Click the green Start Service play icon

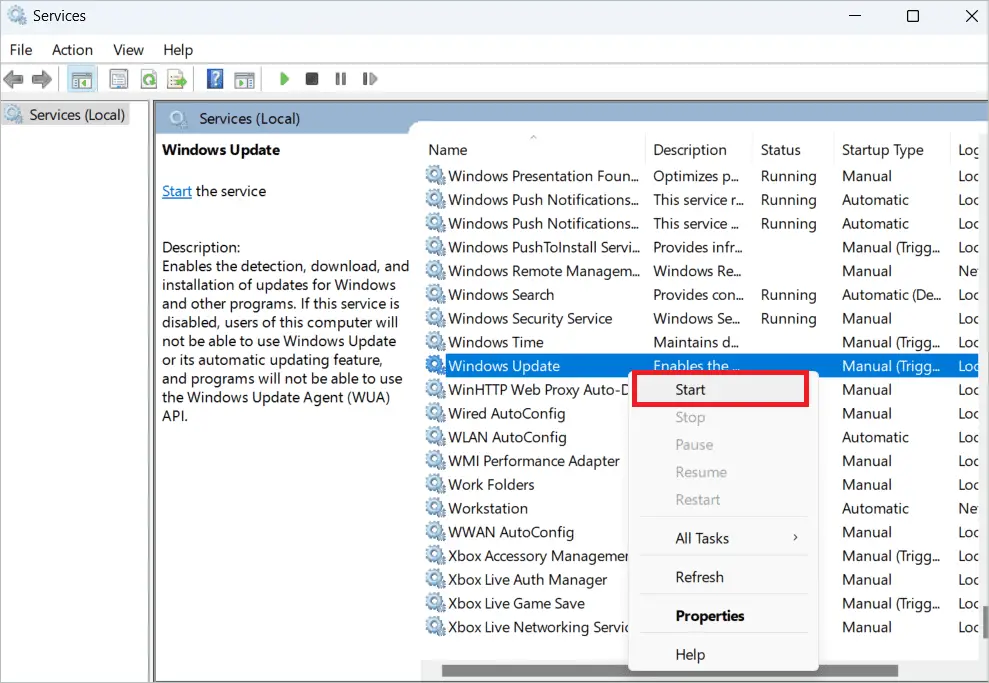pos(284,79)
